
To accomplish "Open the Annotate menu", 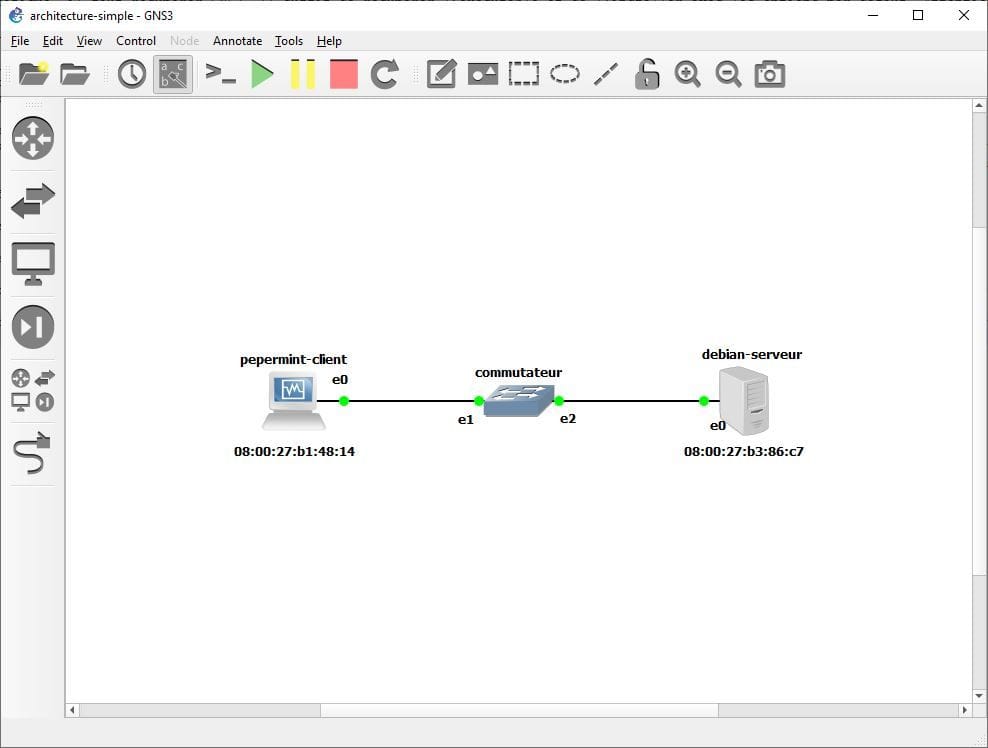I will pos(237,41).
